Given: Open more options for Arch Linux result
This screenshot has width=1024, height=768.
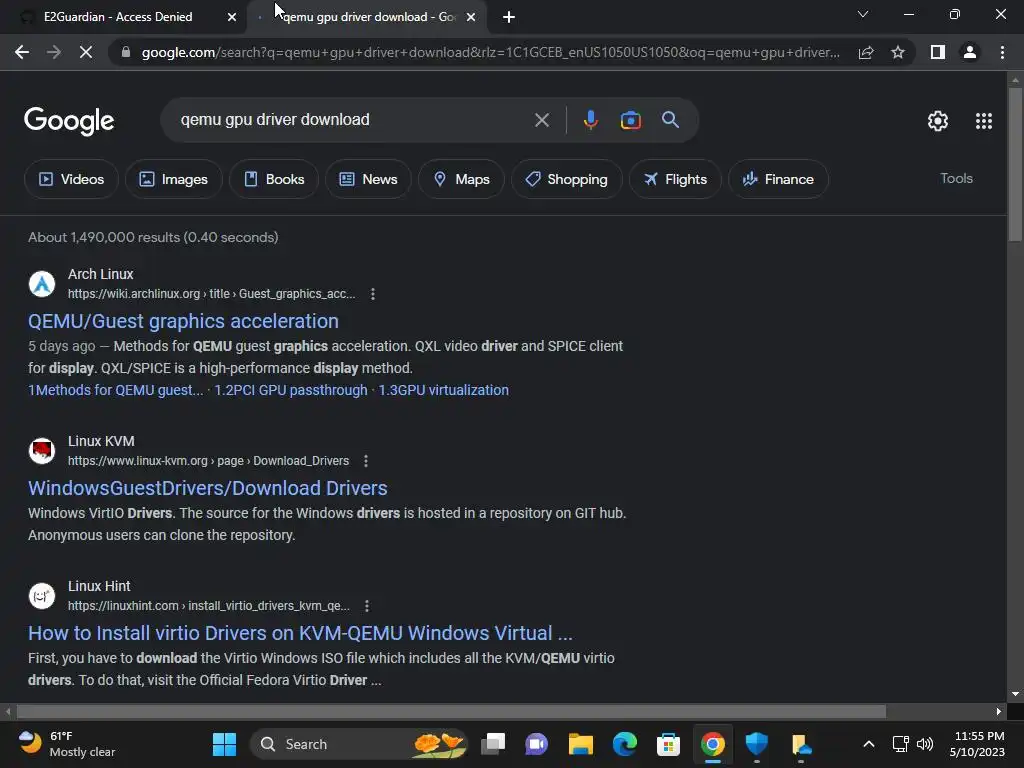Looking at the screenshot, I should point(372,294).
